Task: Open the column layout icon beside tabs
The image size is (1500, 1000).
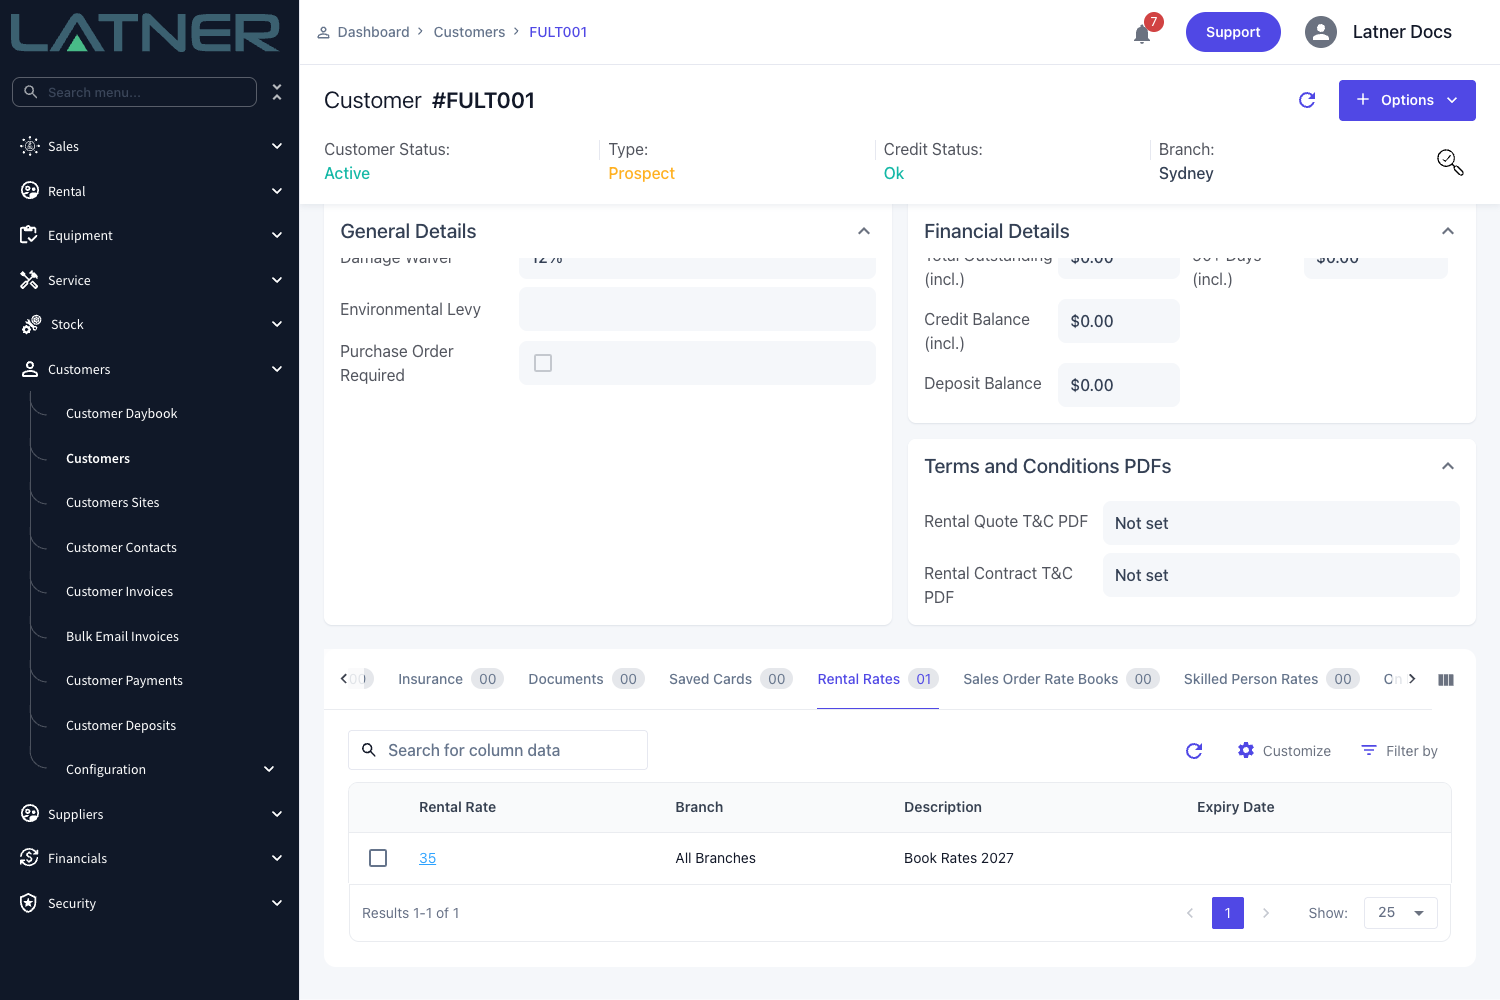Action: [1446, 680]
